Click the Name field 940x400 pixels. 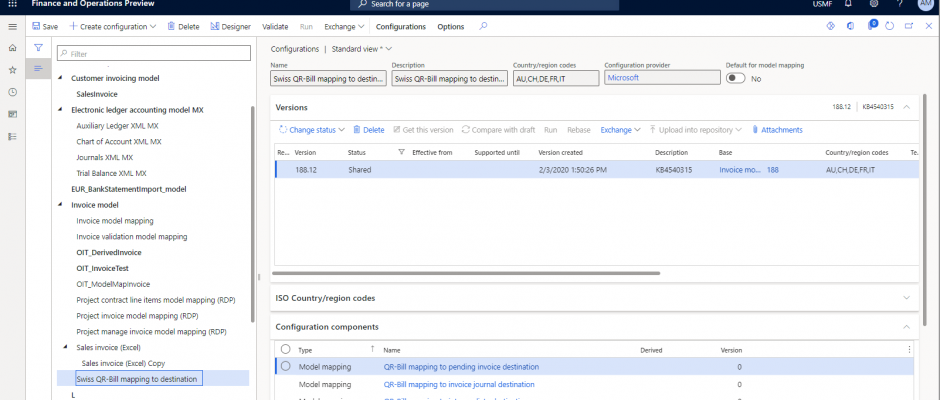click(328, 78)
